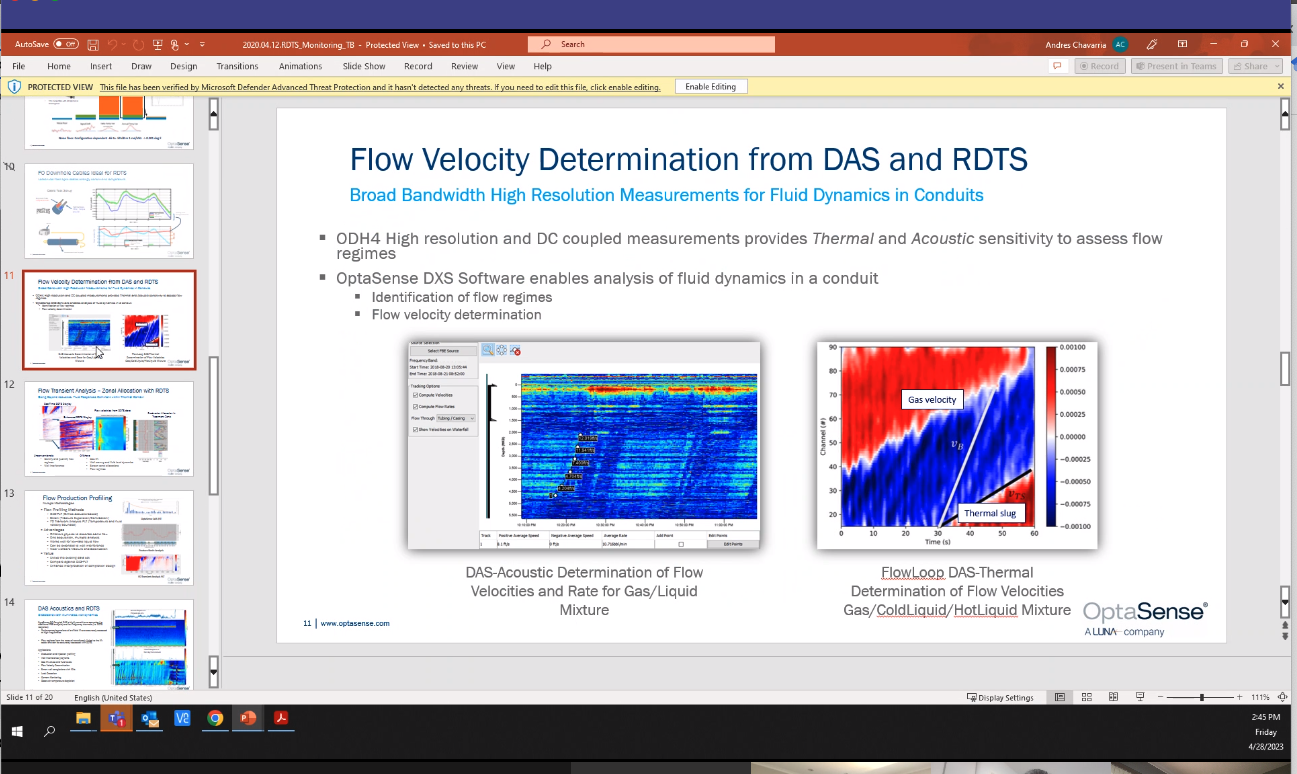The image size is (1297, 774).
Task: Open the Home tab
Action: (59, 66)
